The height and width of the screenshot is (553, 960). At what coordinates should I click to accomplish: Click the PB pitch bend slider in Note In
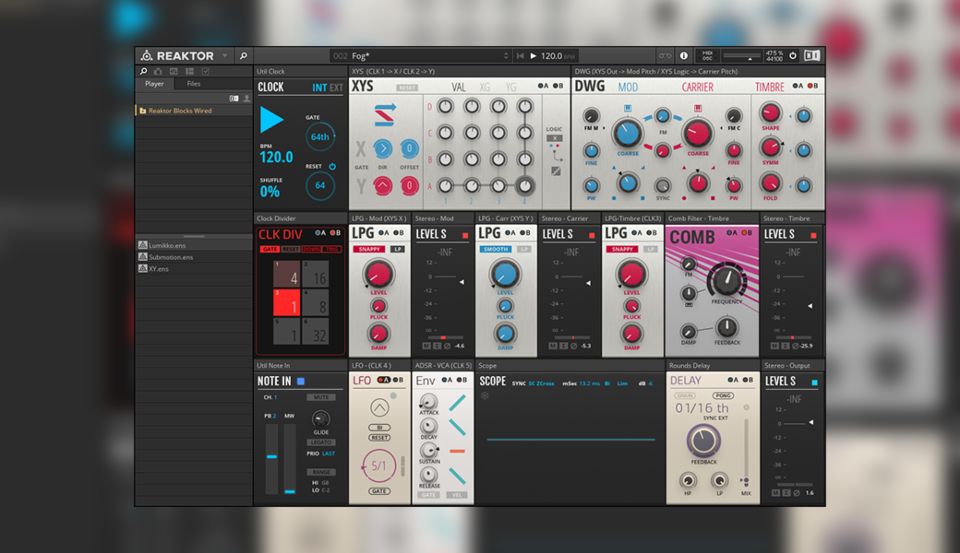tap(270, 456)
